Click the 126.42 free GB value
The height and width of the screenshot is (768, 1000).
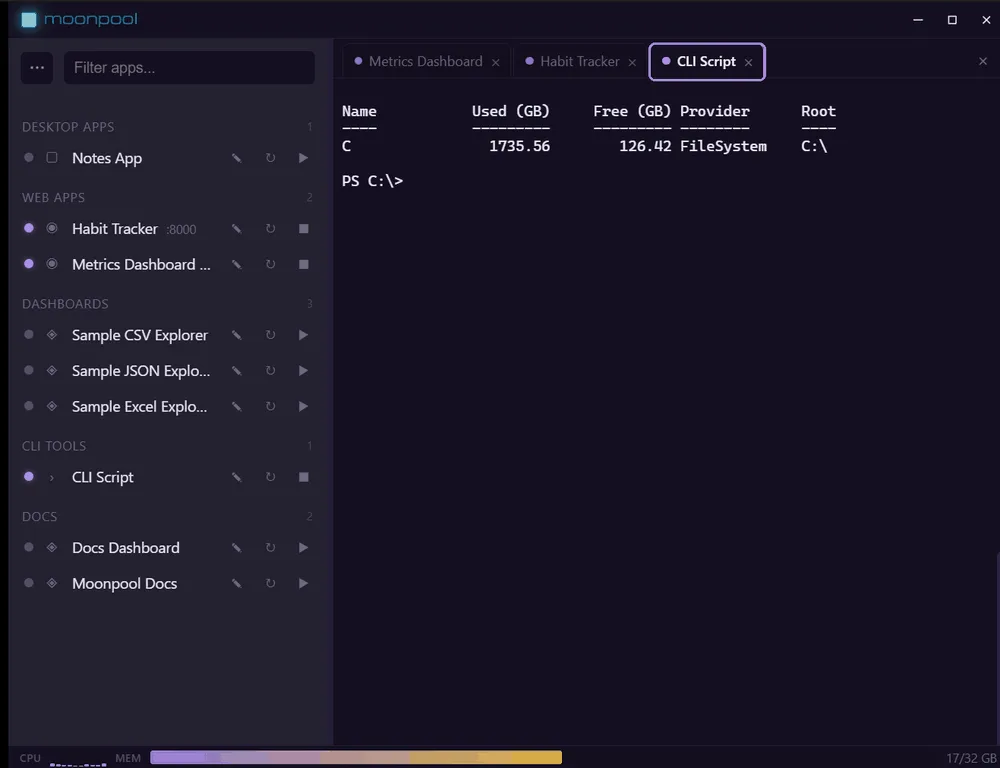(x=645, y=146)
